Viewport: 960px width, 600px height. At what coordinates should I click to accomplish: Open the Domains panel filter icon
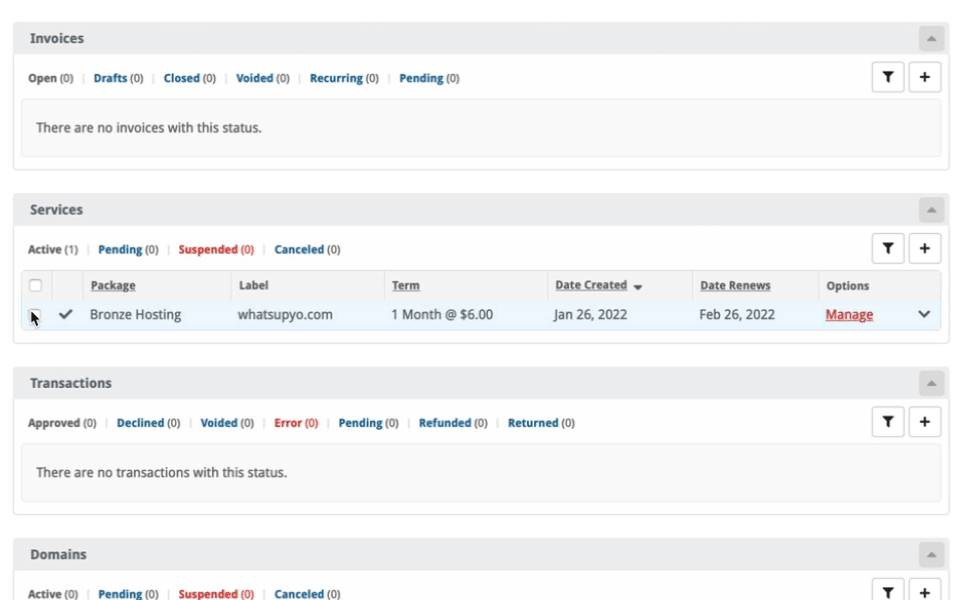coord(888,592)
